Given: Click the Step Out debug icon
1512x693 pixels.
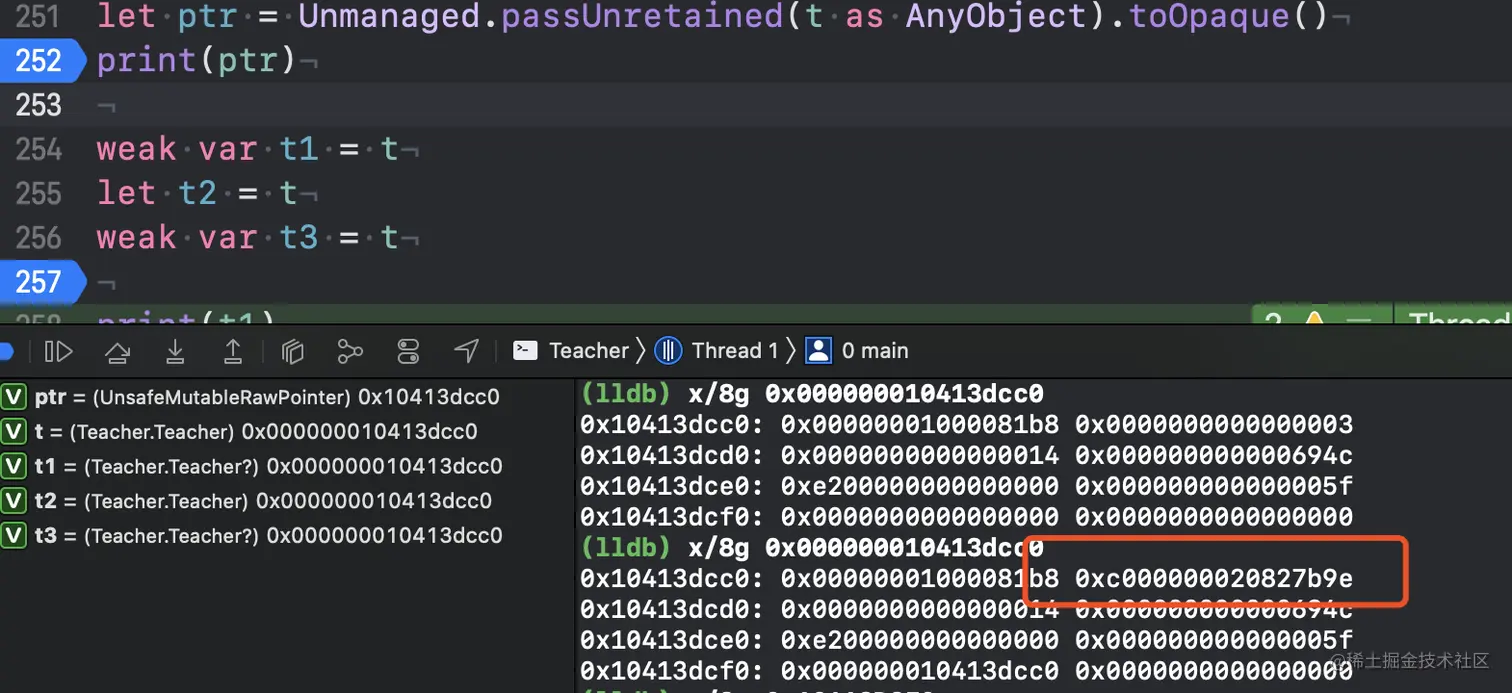Looking at the screenshot, I should (233, 351).
